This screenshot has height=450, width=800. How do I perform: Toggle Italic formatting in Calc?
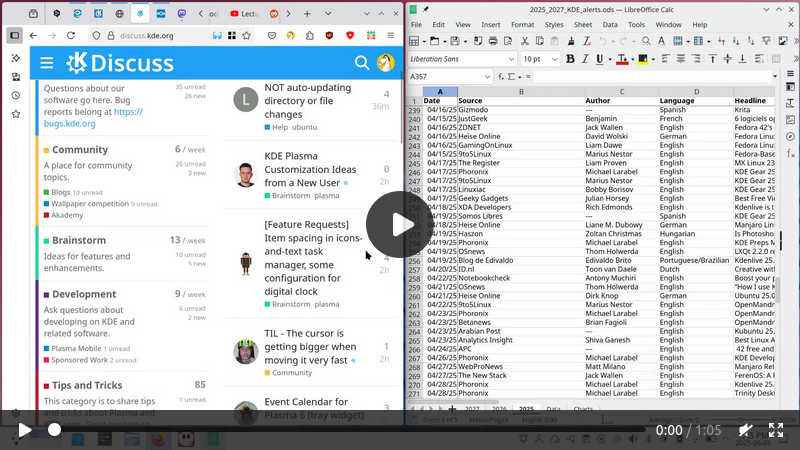(x=585, y=59)
